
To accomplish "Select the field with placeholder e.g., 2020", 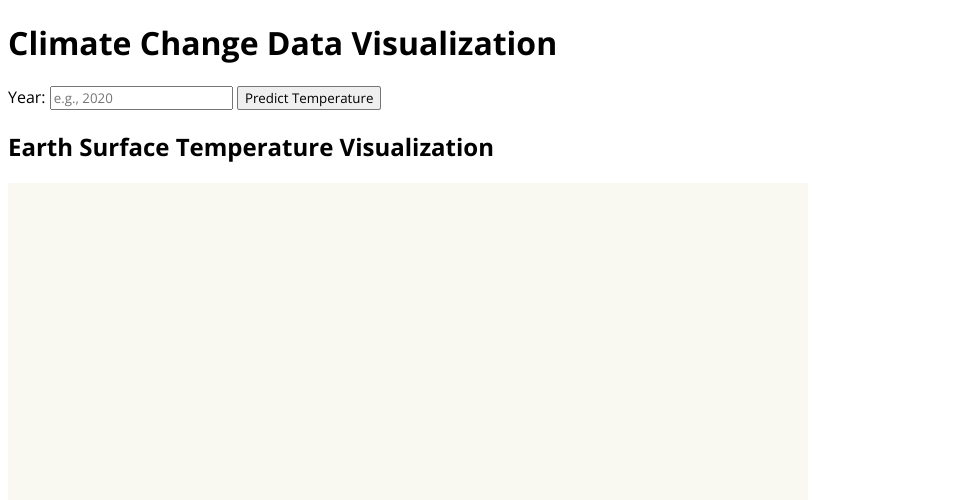I will 141,98.
